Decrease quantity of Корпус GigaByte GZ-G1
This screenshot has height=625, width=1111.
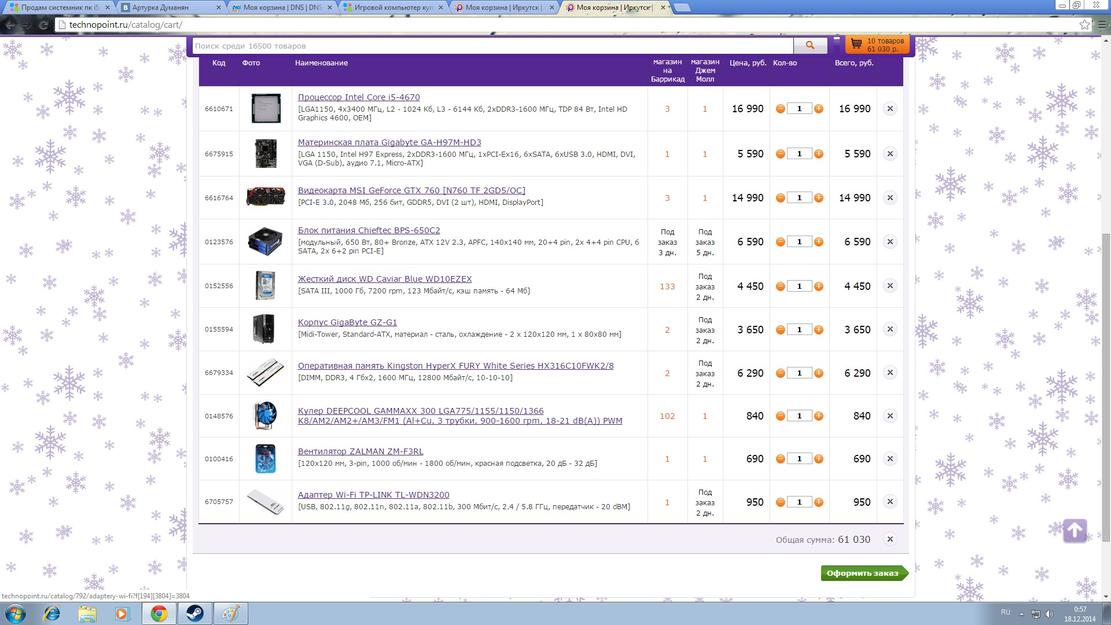(x=780, y=330)
